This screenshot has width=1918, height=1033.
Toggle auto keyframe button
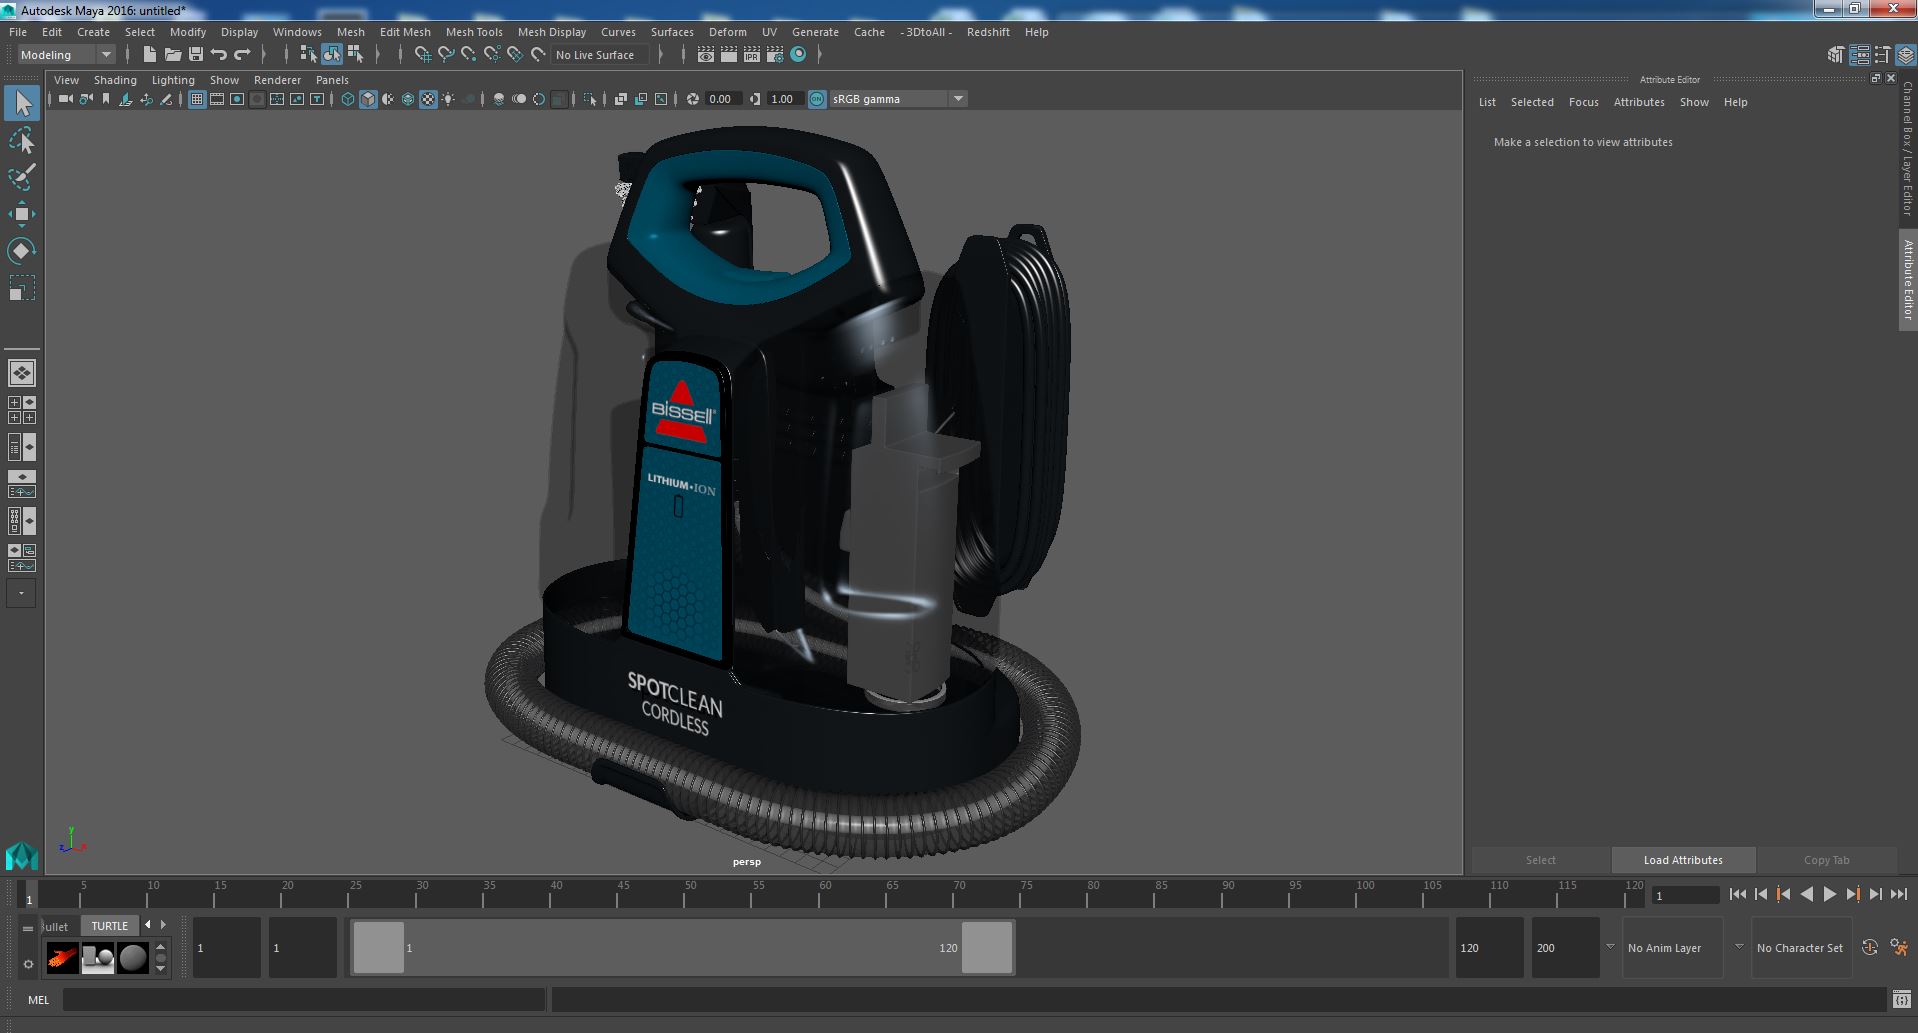[x=1869, y=947]
